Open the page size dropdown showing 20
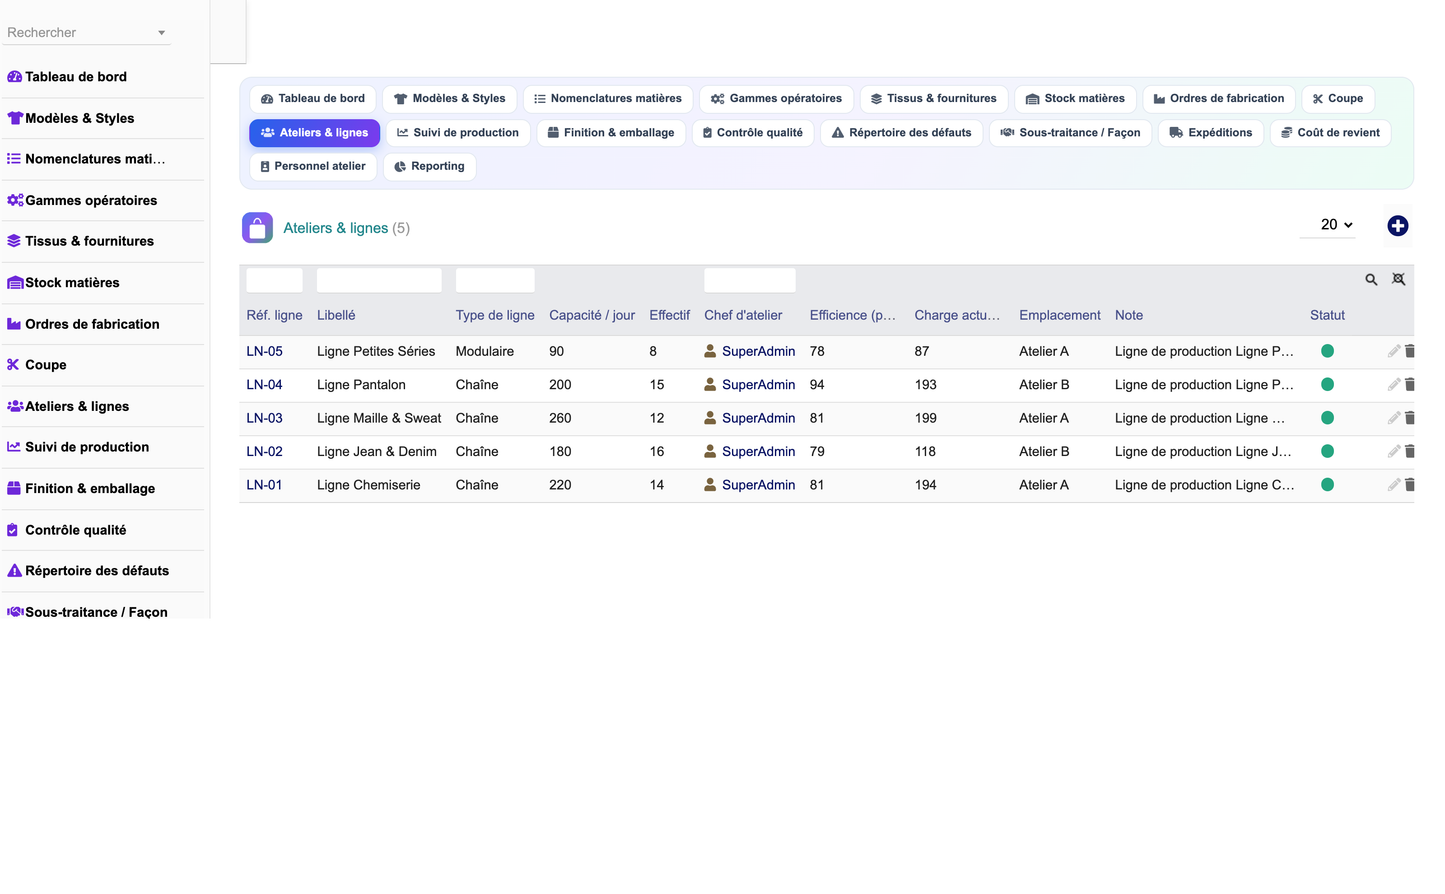The image size is (1445, 894). (1328, 225)
